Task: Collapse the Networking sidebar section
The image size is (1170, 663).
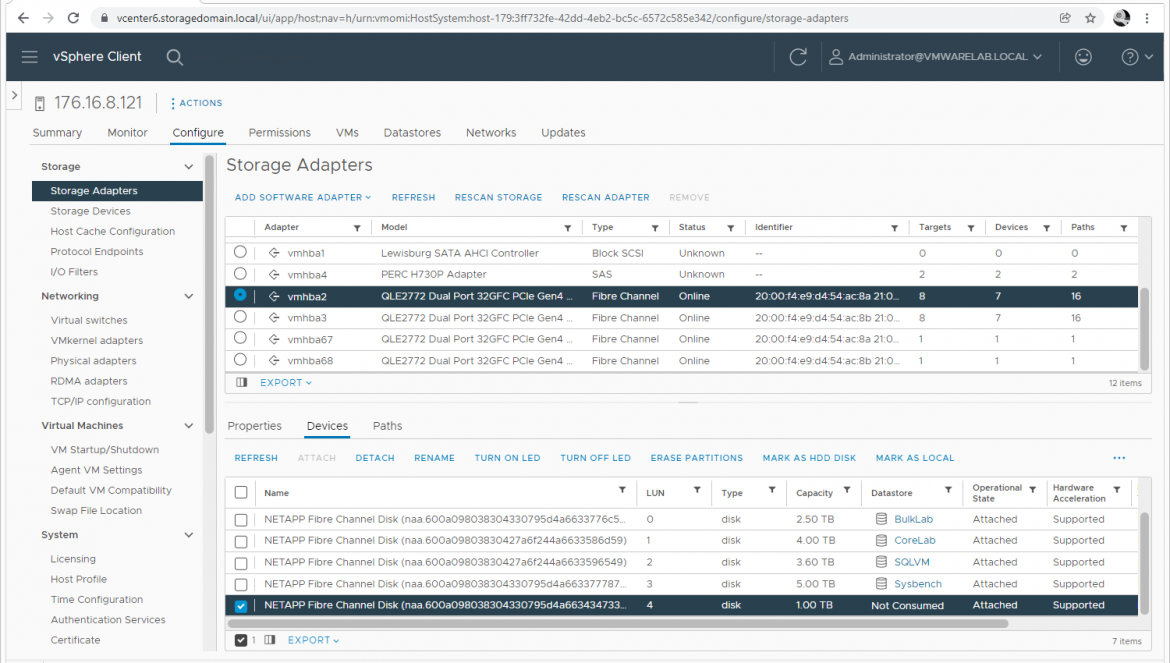Action: (188, 296)
